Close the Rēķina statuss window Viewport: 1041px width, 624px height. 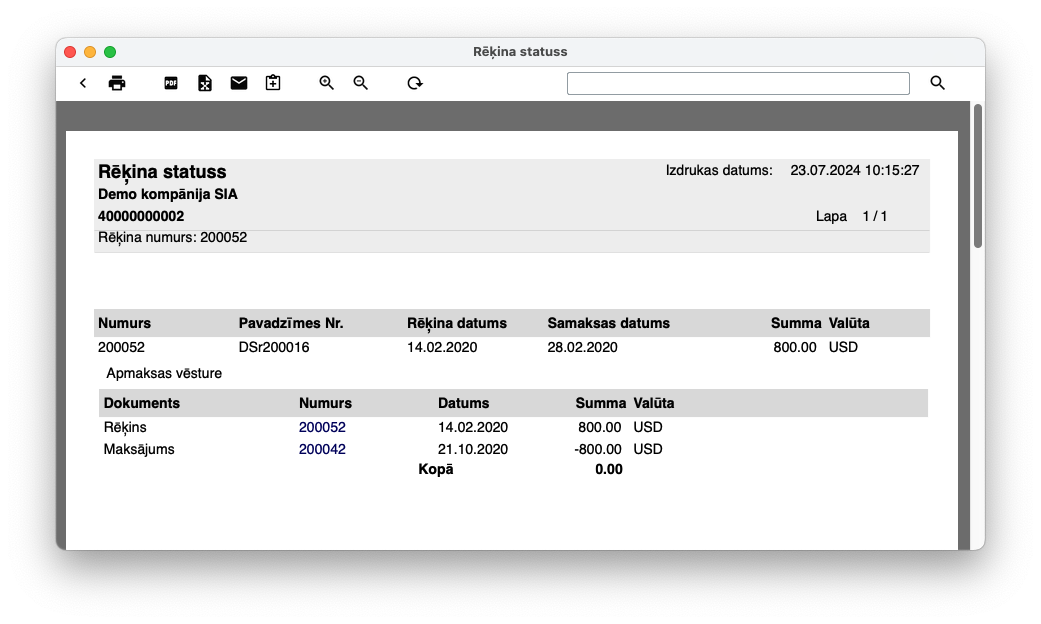click(70, 52)
